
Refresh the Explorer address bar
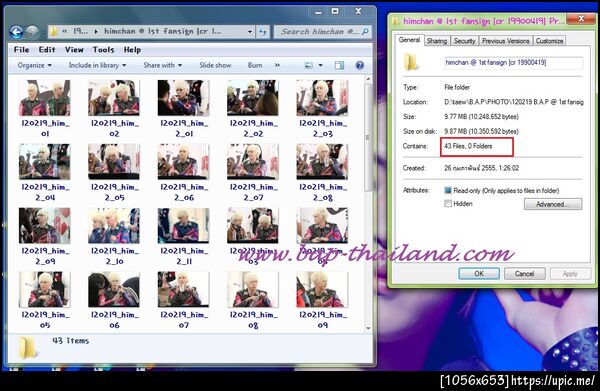[262, 32]
